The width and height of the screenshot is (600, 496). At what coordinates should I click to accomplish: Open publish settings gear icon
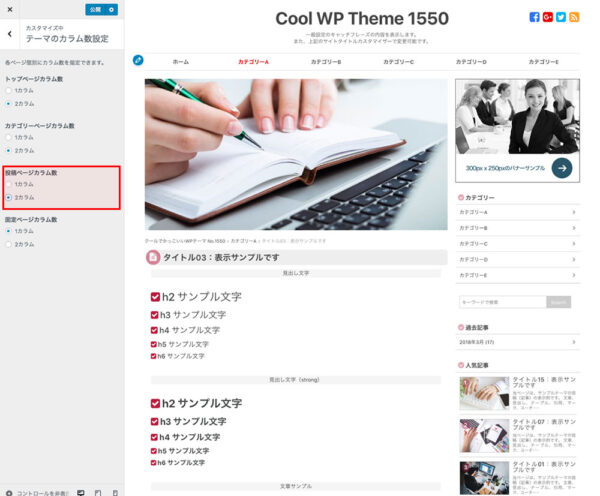click(111, 9)
